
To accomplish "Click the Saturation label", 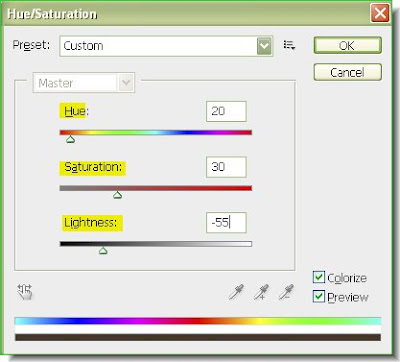I will coord(93,167).
